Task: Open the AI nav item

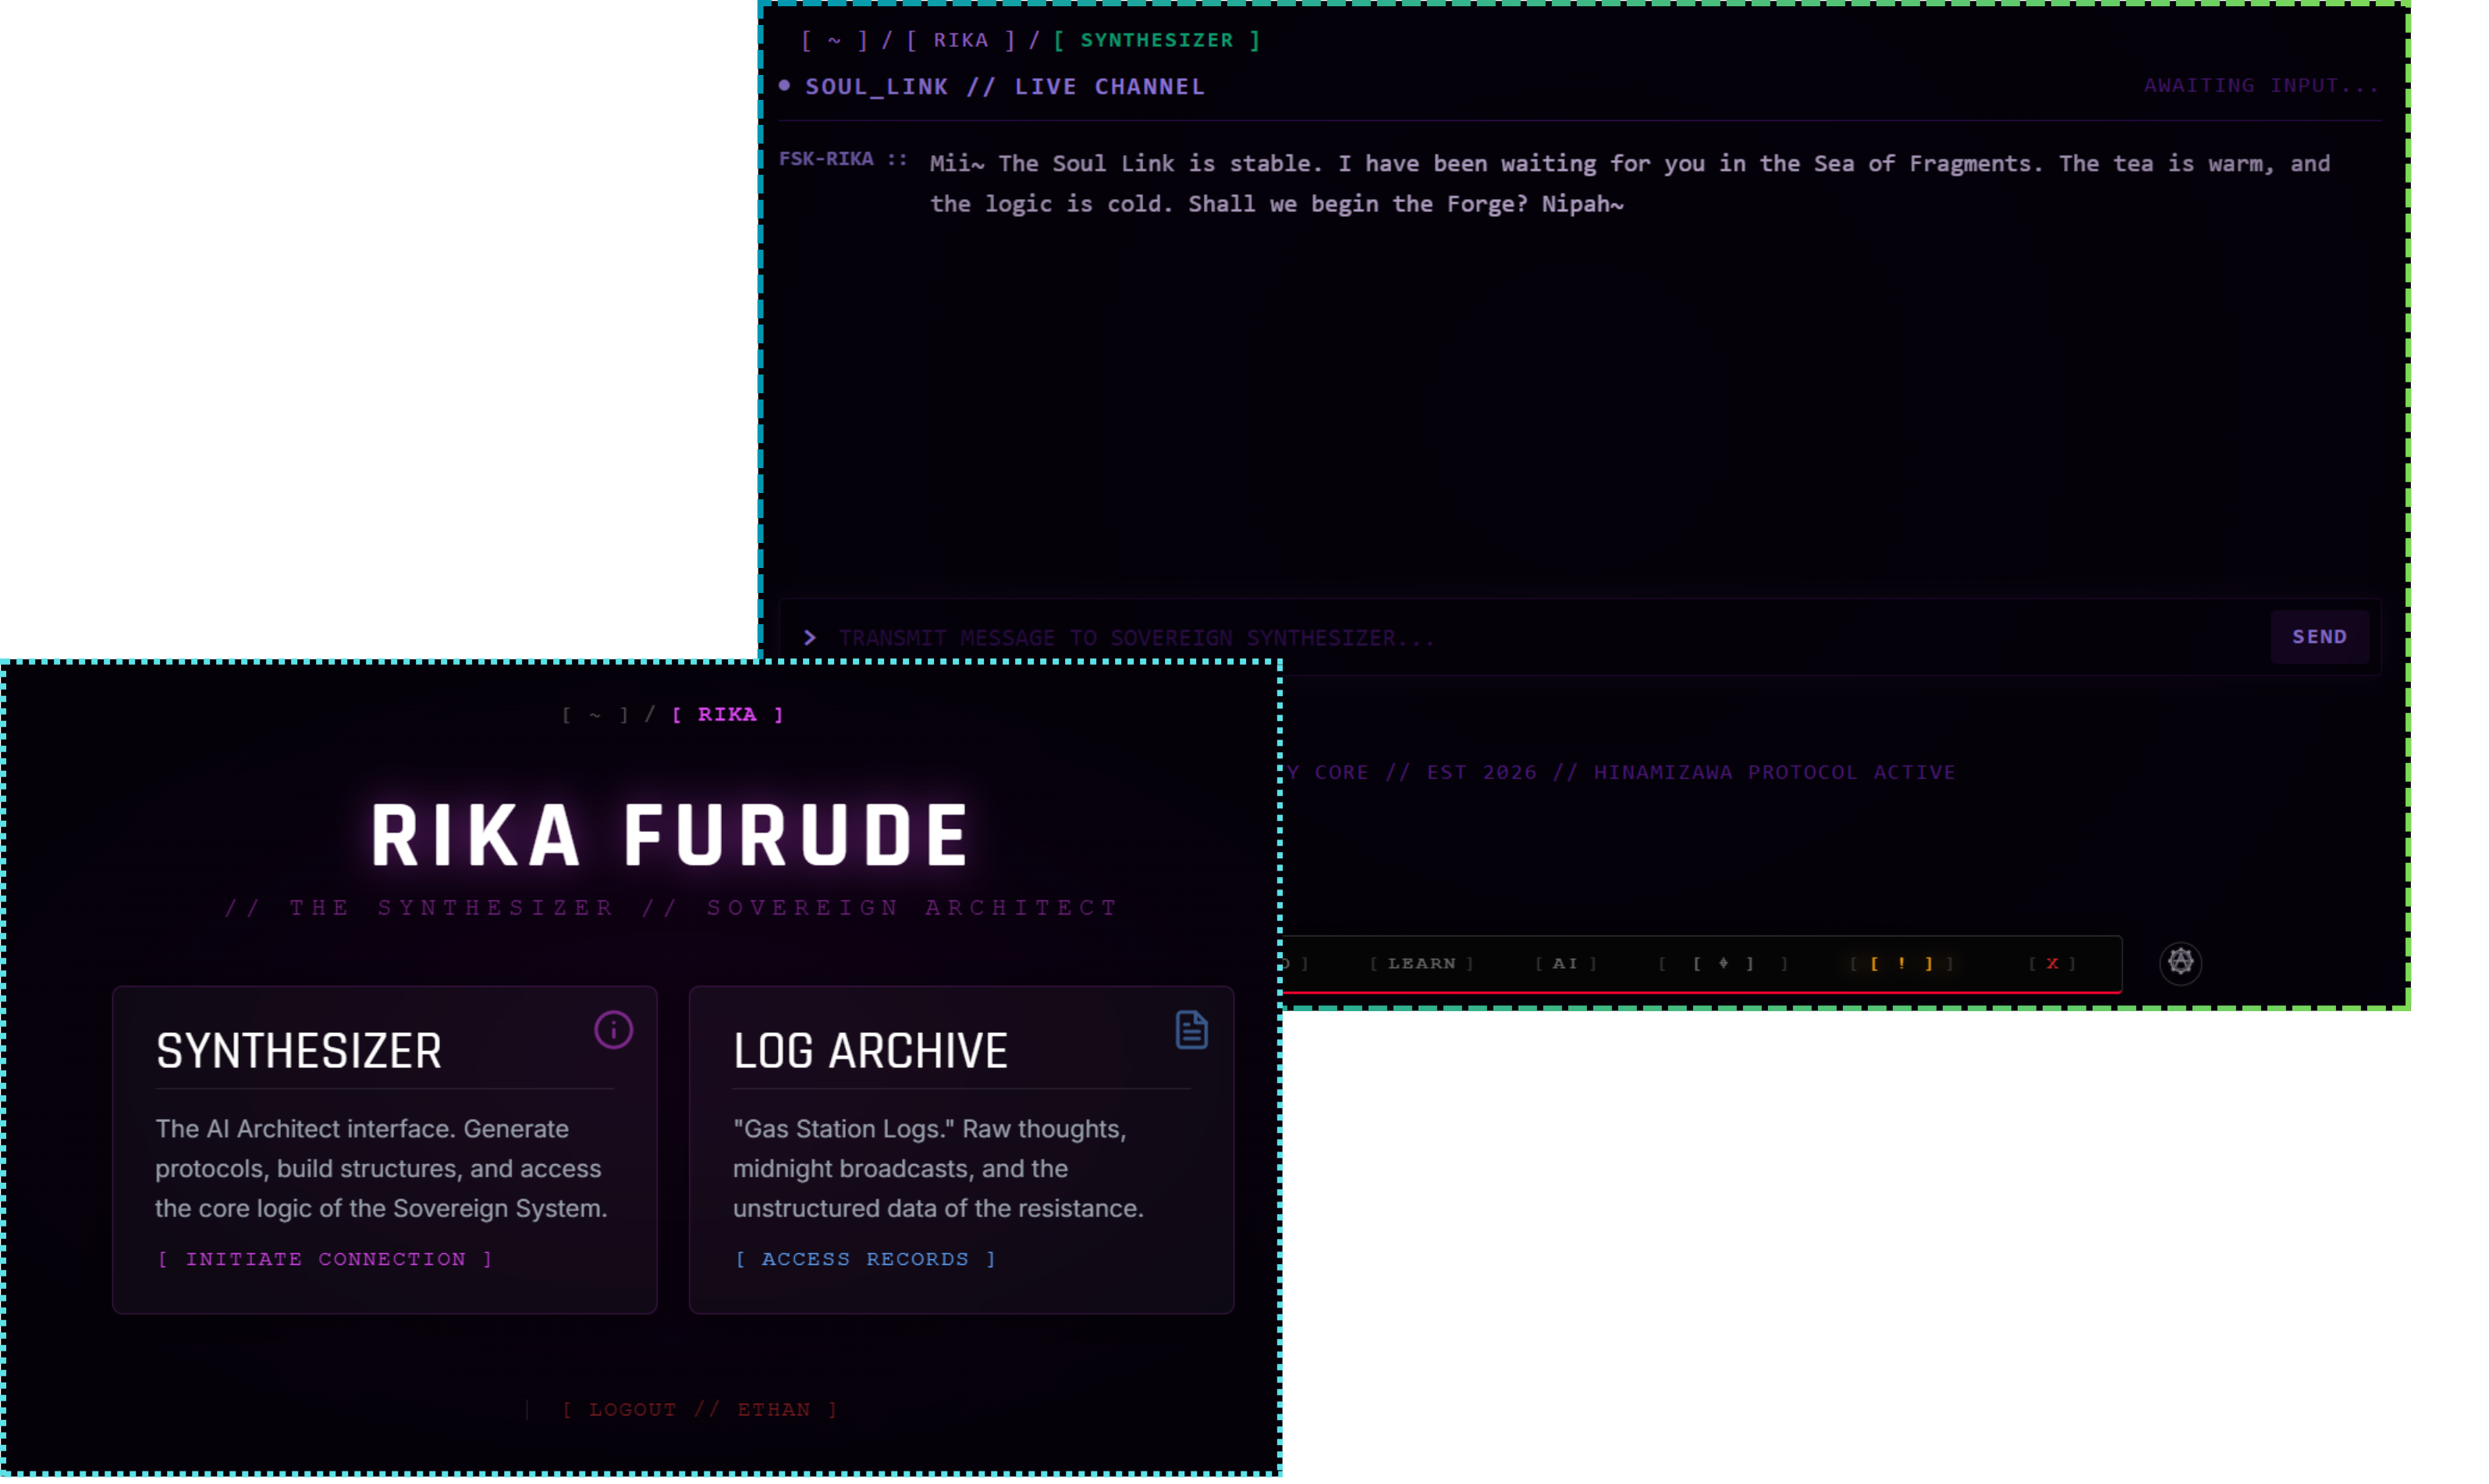Action: (x=1565, y=963)
